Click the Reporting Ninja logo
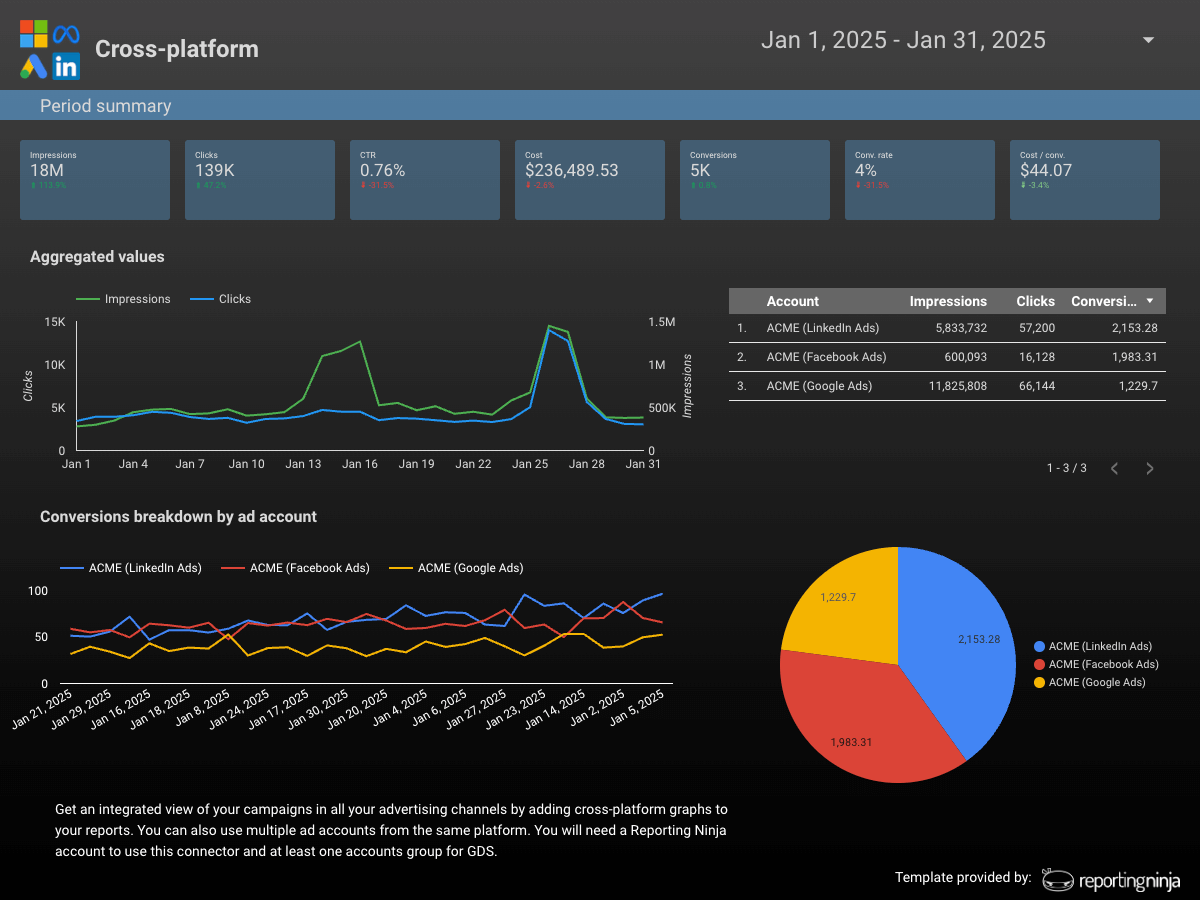Image resolution: width=1200 pixels, height=900 pixels. pyautogui.click(x=1111, y=879)
